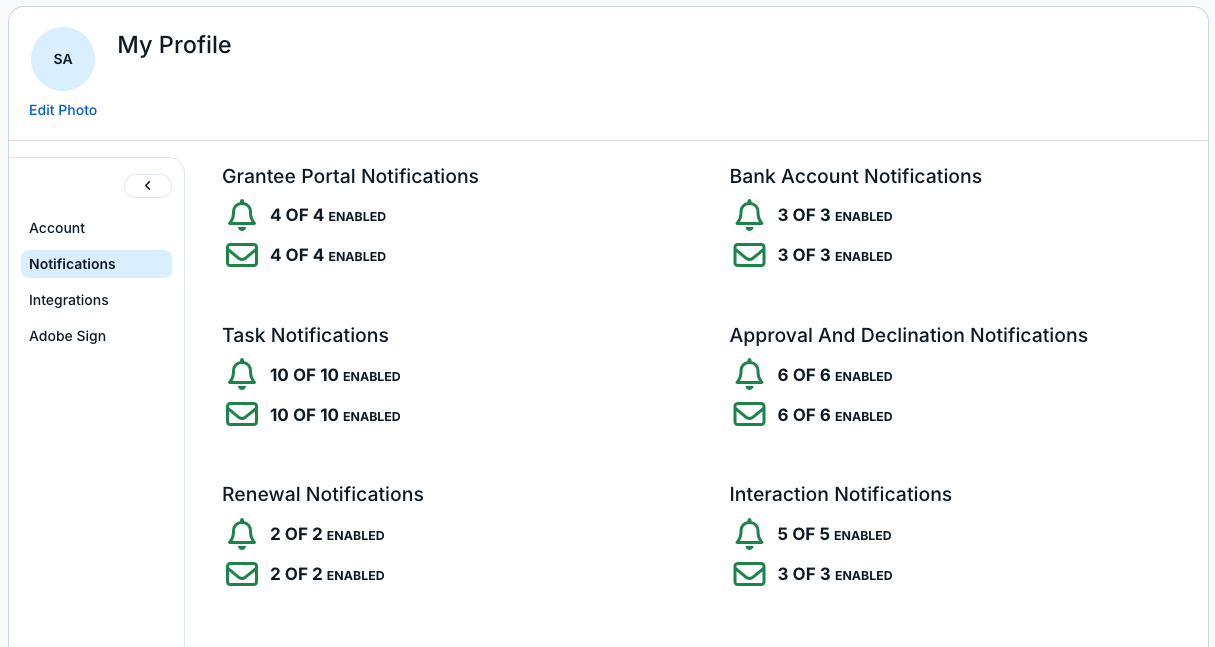Image resolution: width=1215 pixels, height=647 pixels.
Task: Open the Account section
Action: (57, 228)
